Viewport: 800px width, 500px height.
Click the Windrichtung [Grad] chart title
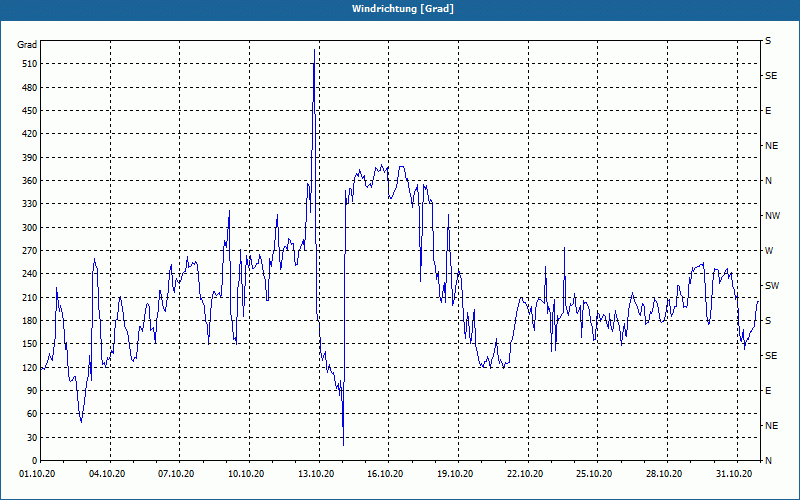click(403, 9)
